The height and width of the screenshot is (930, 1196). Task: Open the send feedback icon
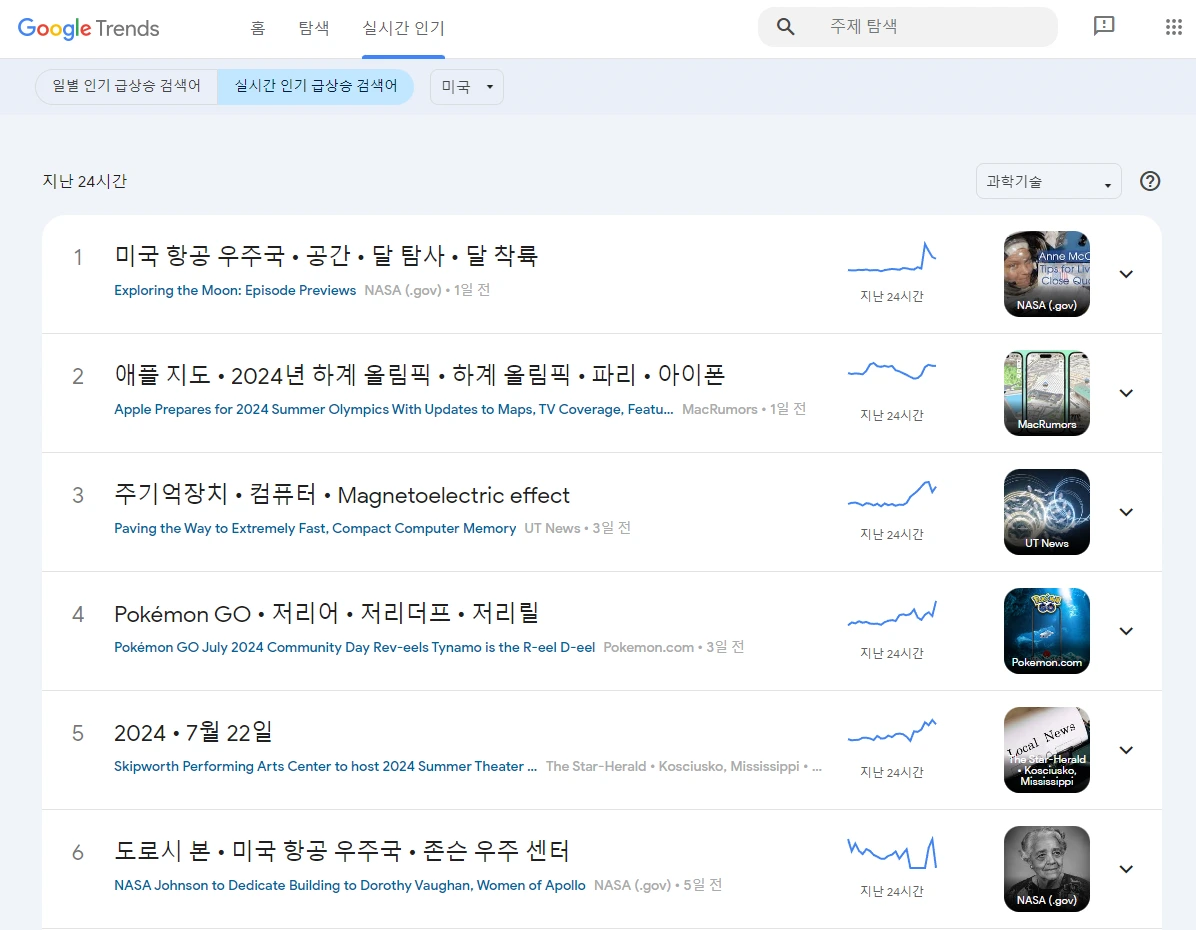pos(1104,27)
